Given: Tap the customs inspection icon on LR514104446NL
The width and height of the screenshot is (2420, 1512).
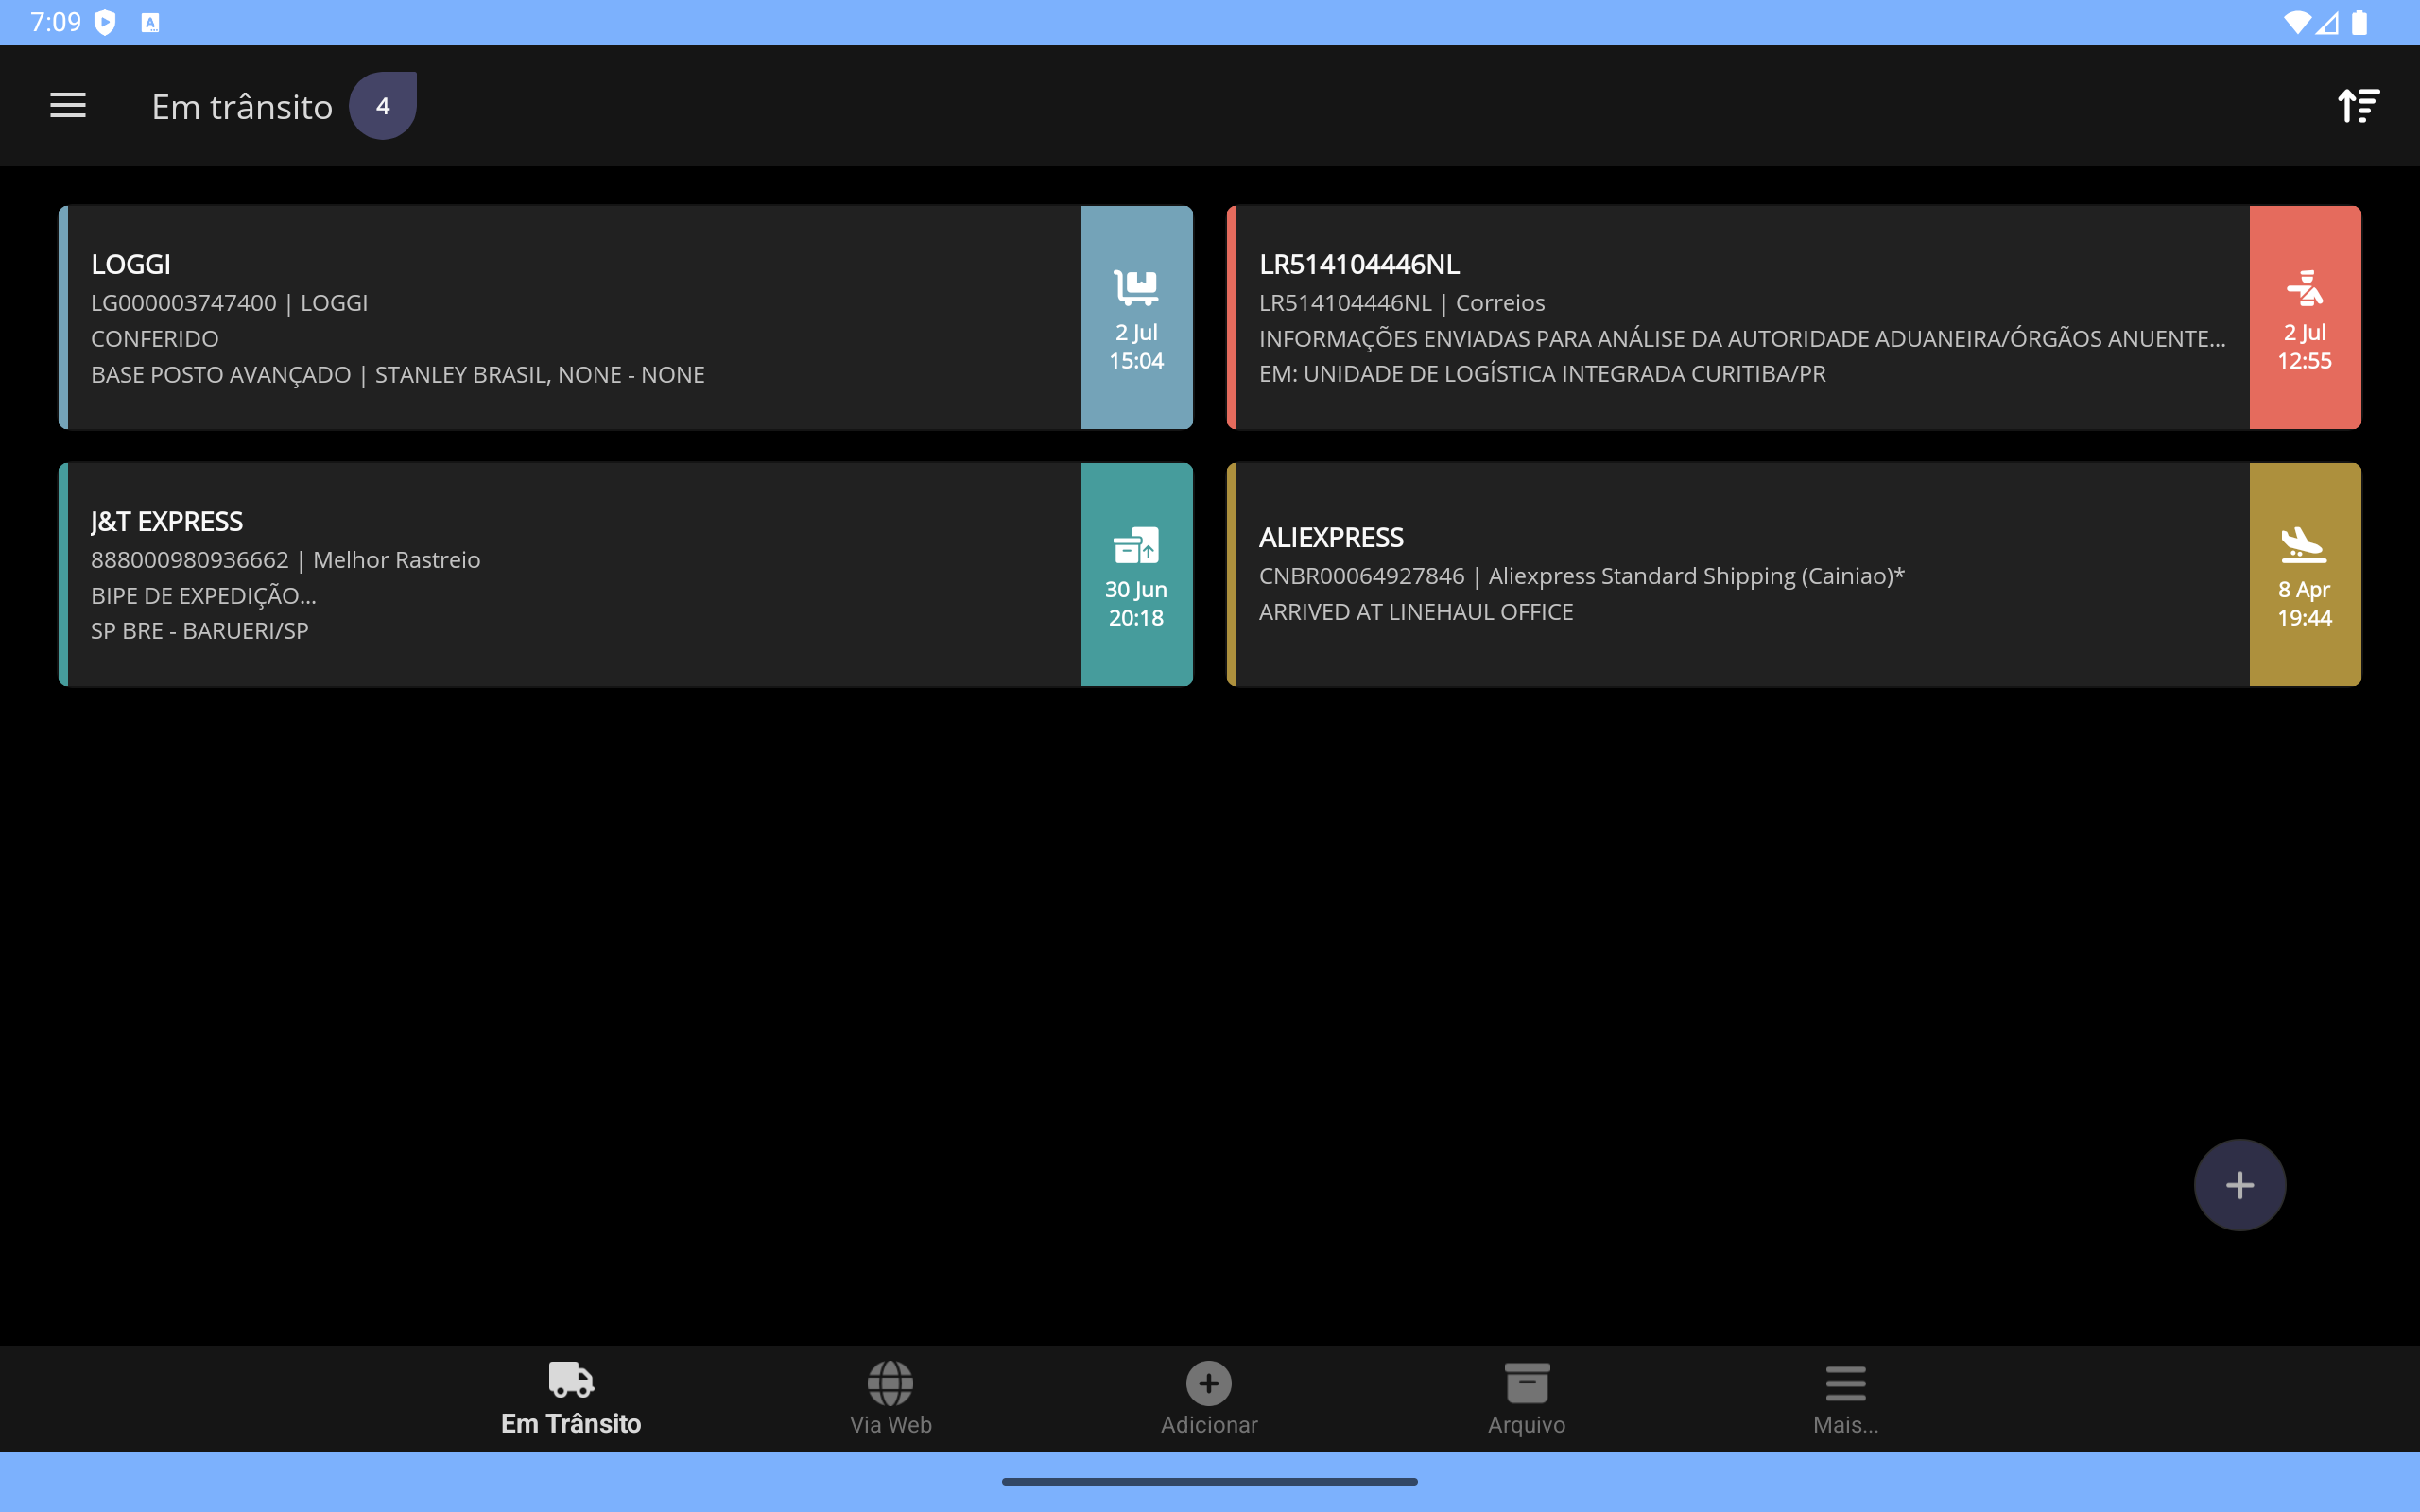Looking at the screenshot, I should 2304,288.
